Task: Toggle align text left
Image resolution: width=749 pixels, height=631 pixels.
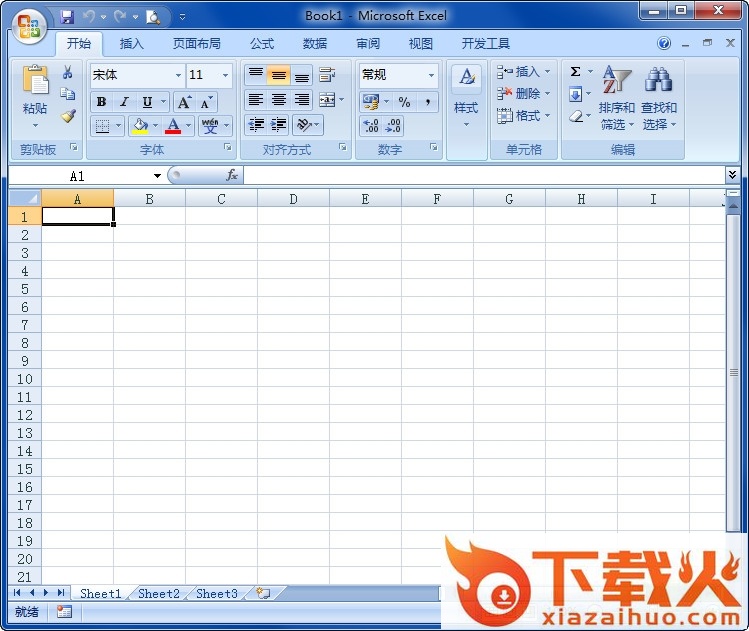Action: pos(256,100)
